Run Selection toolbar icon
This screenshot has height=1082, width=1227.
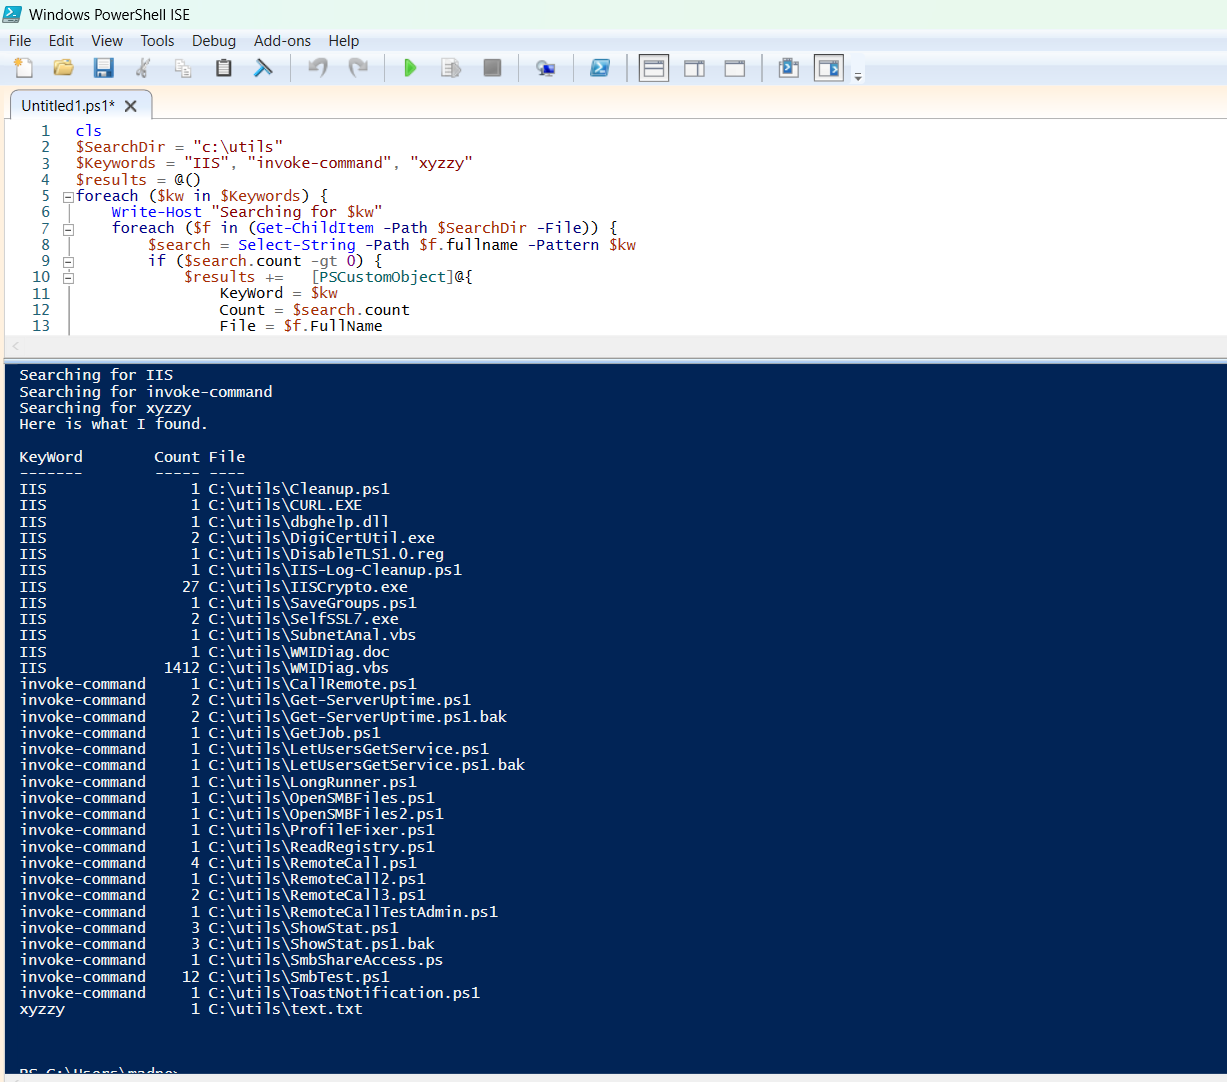tap(451, 68)
